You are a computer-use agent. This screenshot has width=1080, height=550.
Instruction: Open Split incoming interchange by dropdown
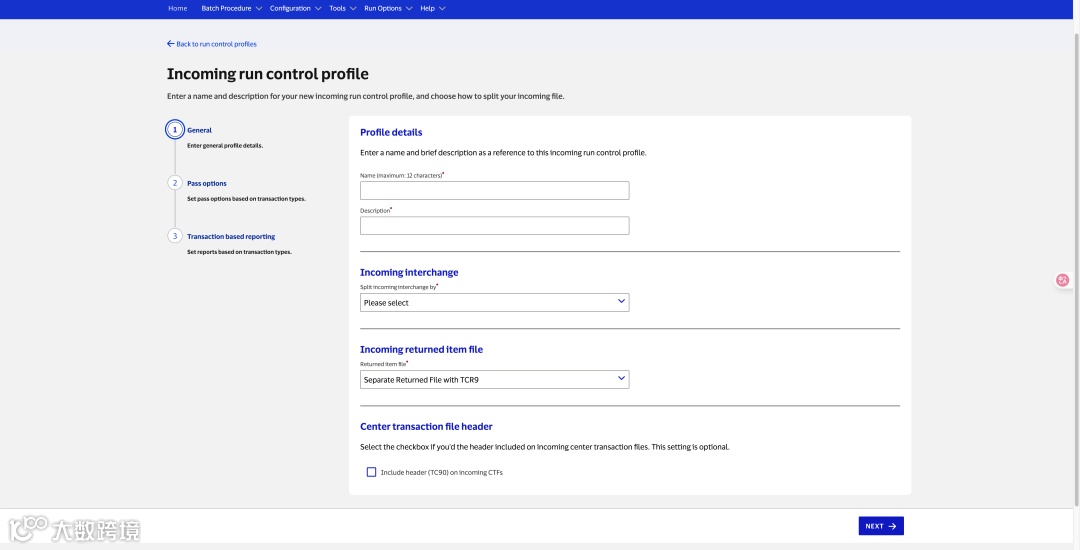(494, 302)
